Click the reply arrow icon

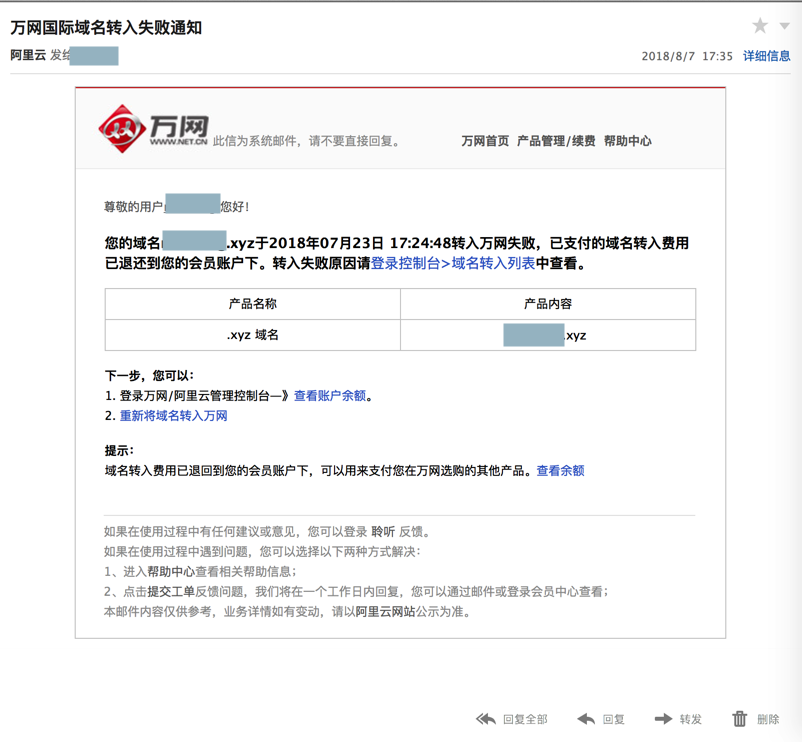tap(586, 719)
